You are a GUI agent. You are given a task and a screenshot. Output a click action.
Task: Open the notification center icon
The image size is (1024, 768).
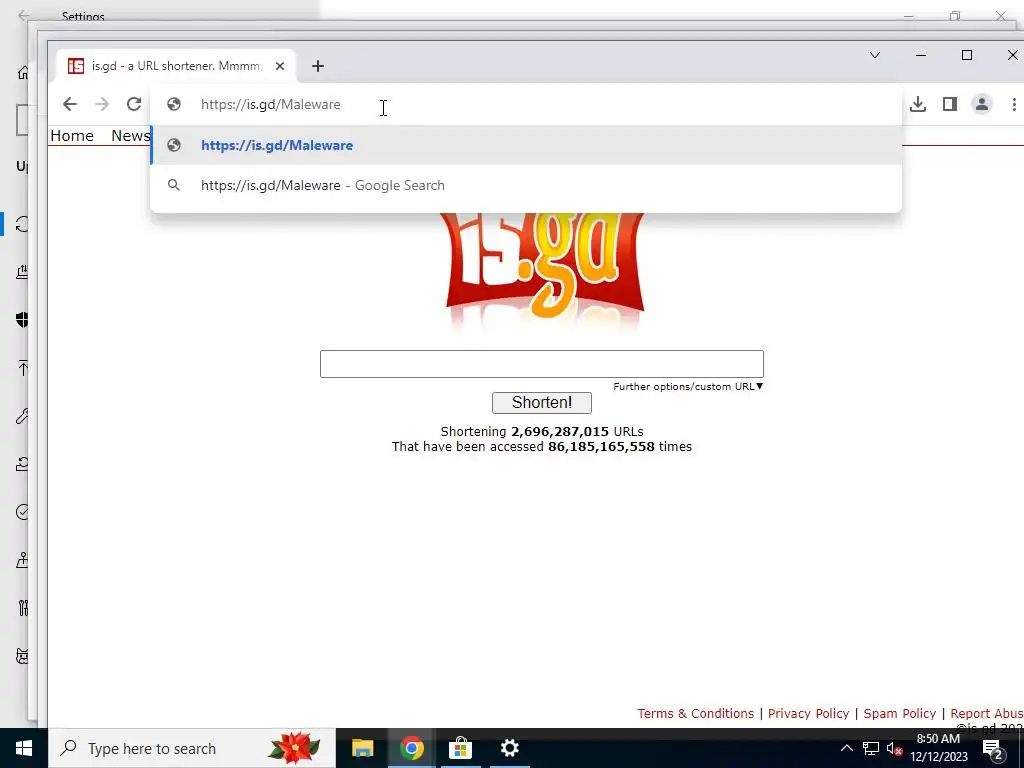pos(993,749)
